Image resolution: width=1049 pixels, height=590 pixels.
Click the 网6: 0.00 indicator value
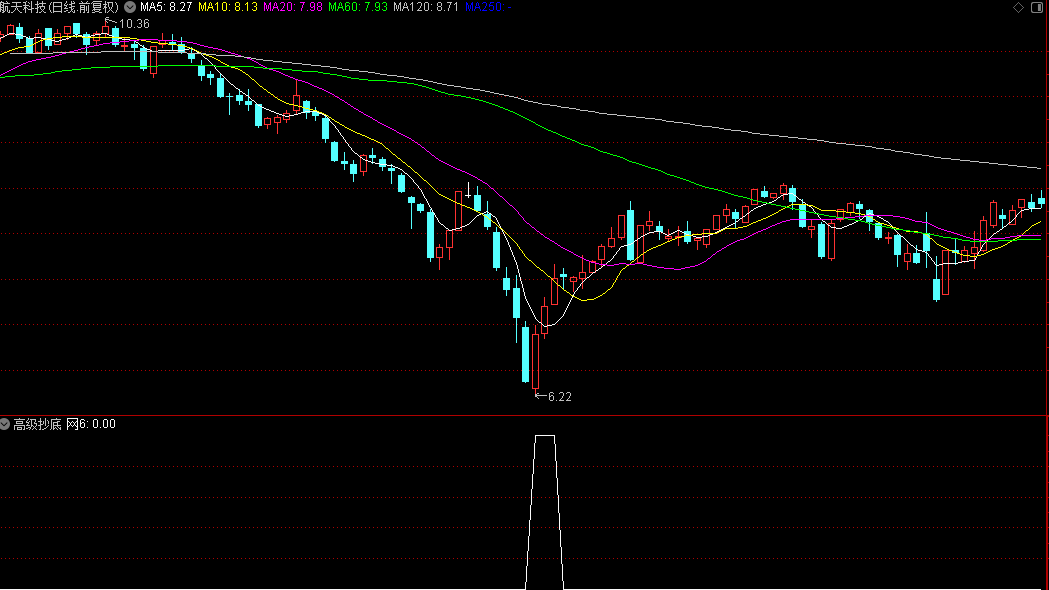coord(91,424)
